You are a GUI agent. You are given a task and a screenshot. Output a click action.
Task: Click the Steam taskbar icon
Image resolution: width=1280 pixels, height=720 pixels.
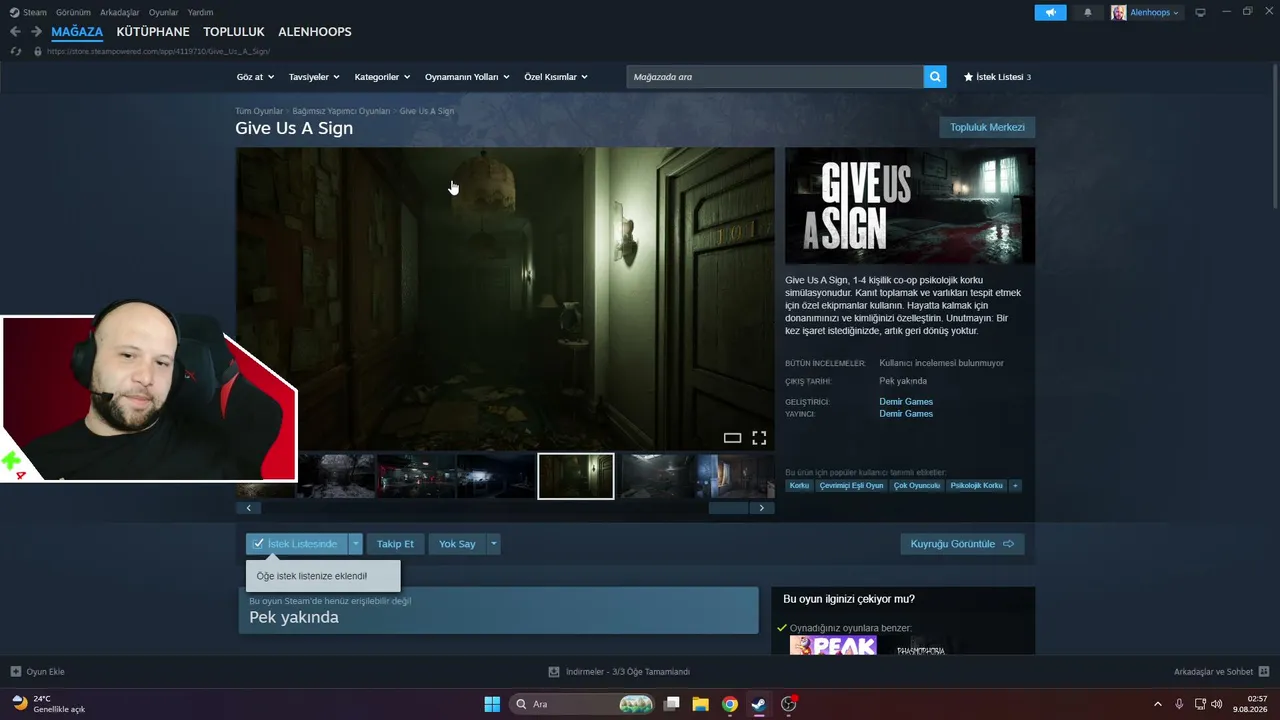759,704
